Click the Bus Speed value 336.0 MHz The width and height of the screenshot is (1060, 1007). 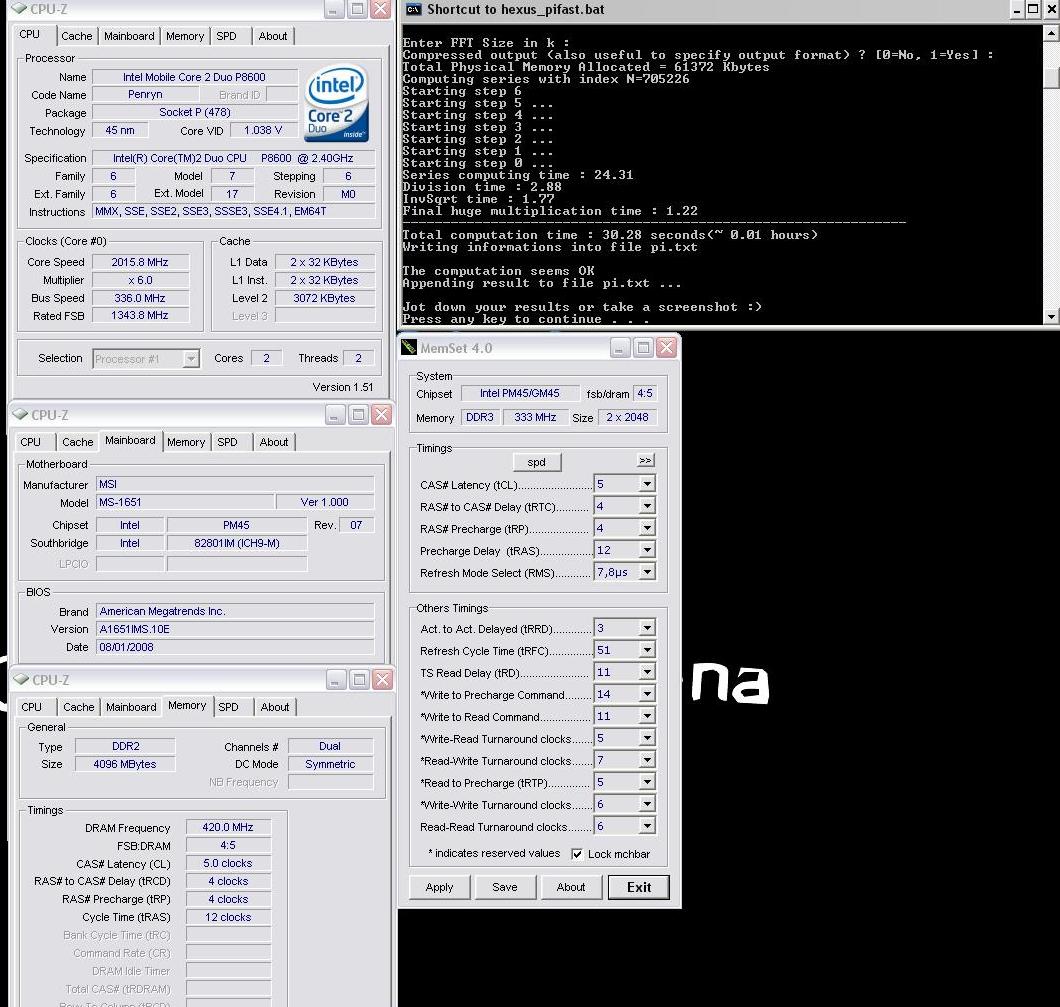pyautogui.click(x=140, y=298)
